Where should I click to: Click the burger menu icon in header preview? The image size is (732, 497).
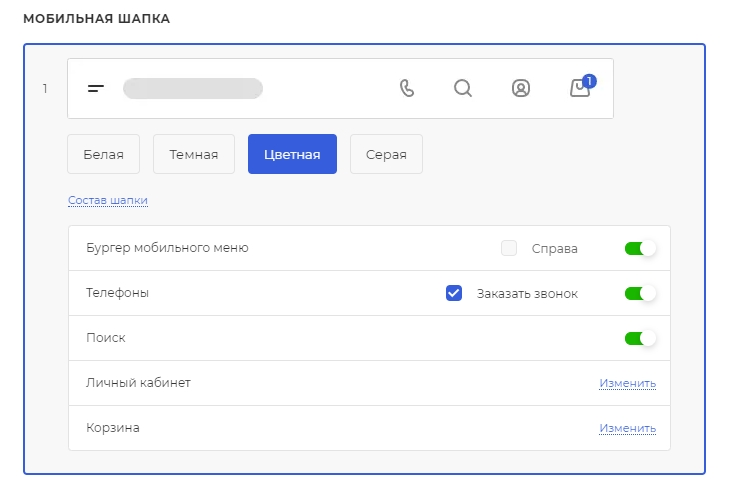click(96, 88)
